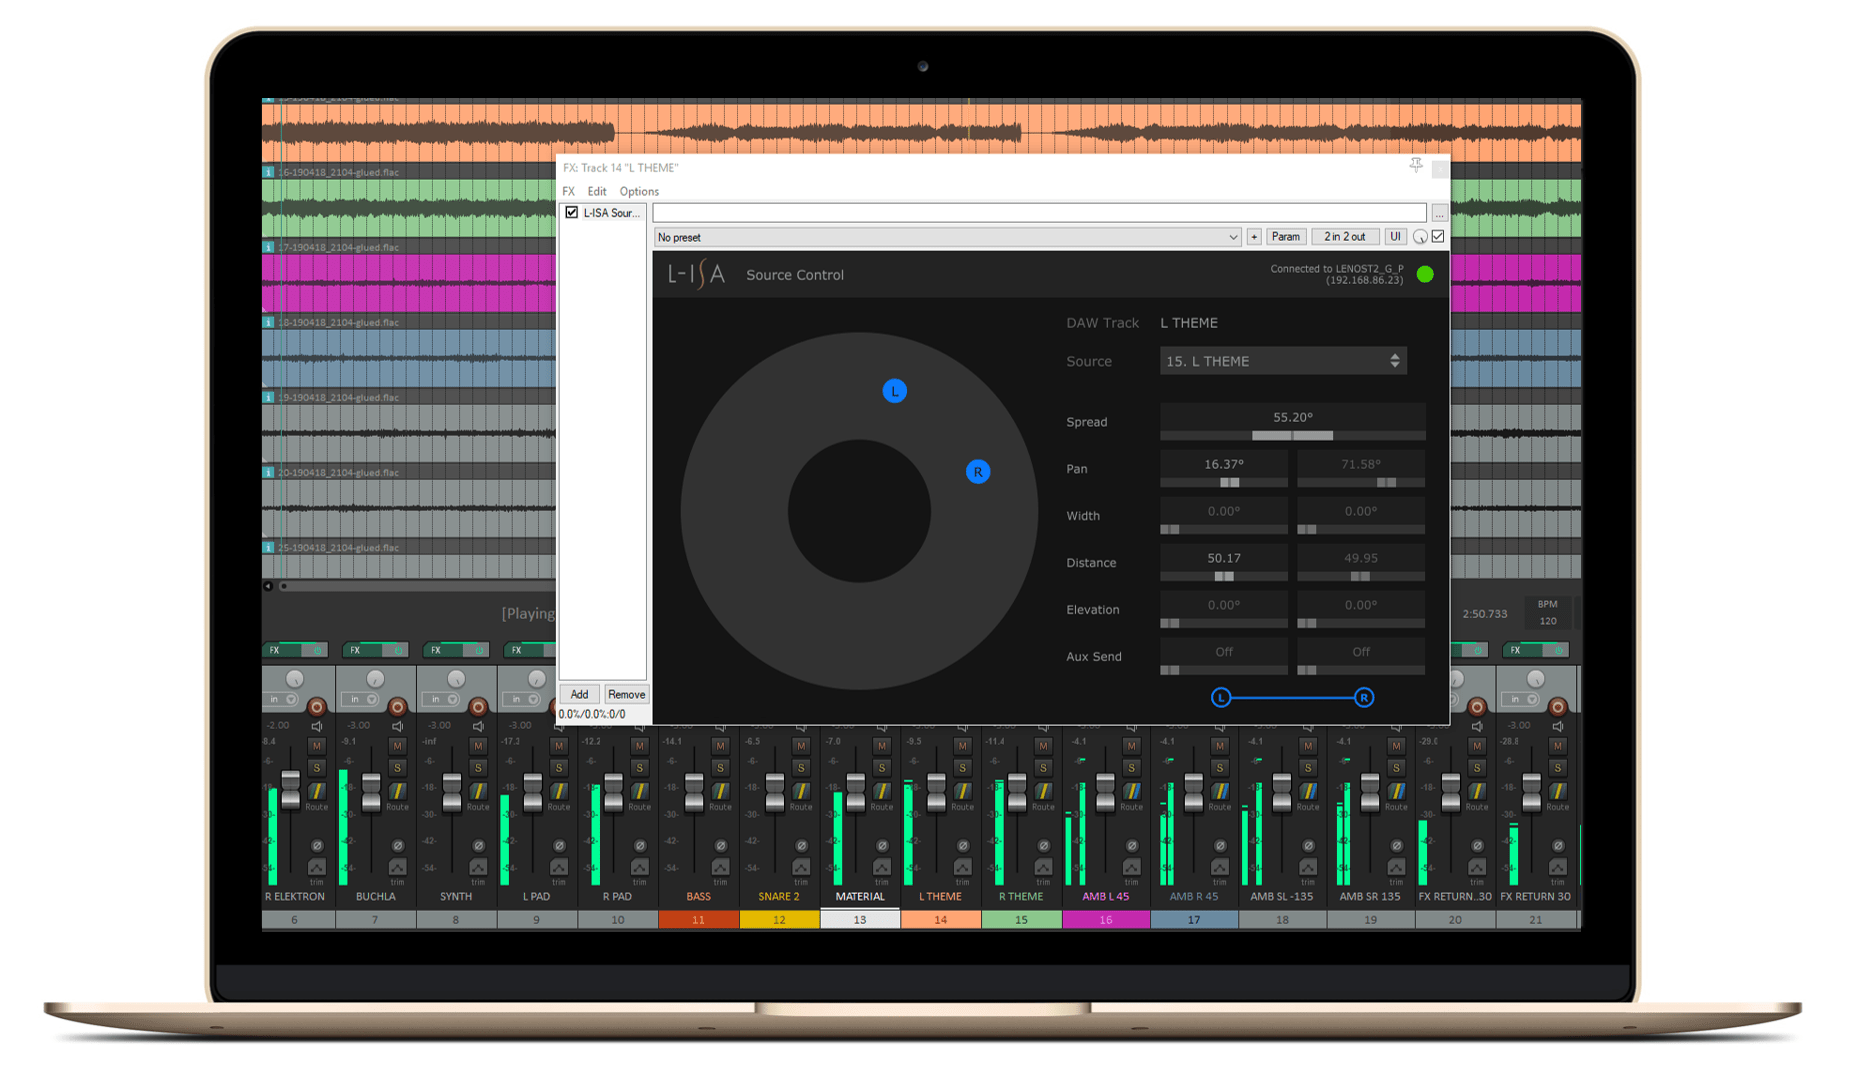Click the Param button in the plugin toolbar
The width and height of the screenshot is (1854, 1075).
pos(1286,236)
